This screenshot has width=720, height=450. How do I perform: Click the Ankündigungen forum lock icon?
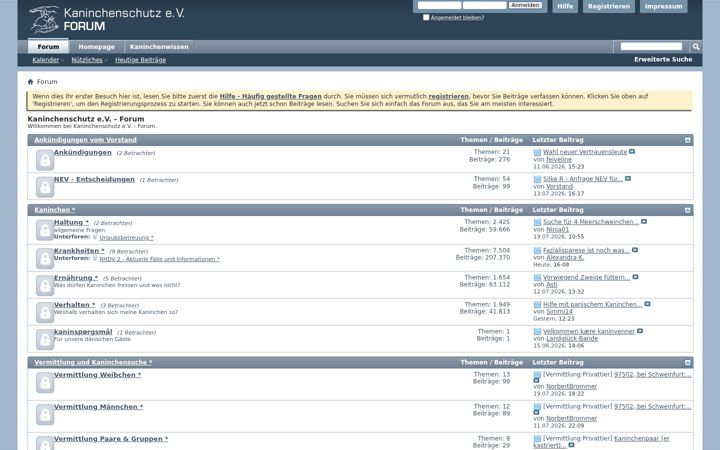coord(45,160)
